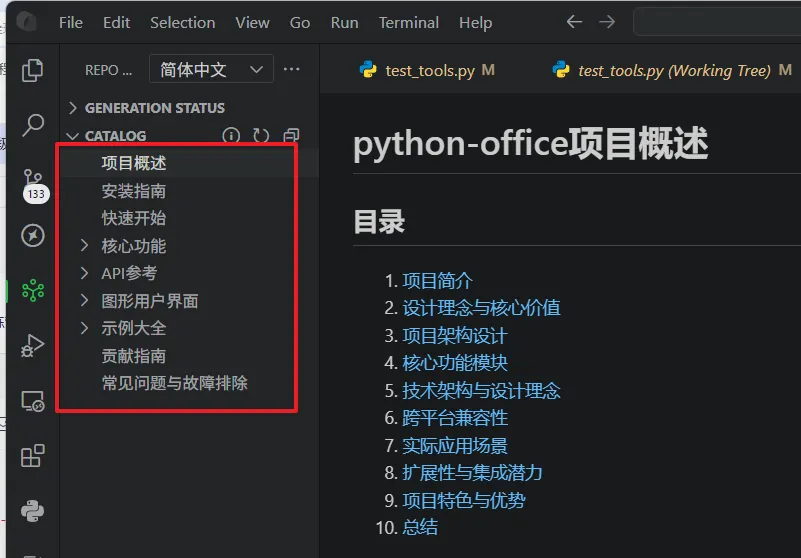Screen dimensions: 801x558
Task: Select 常见问题与故障排除 in the catalog
Action: [x=175, y=383]
